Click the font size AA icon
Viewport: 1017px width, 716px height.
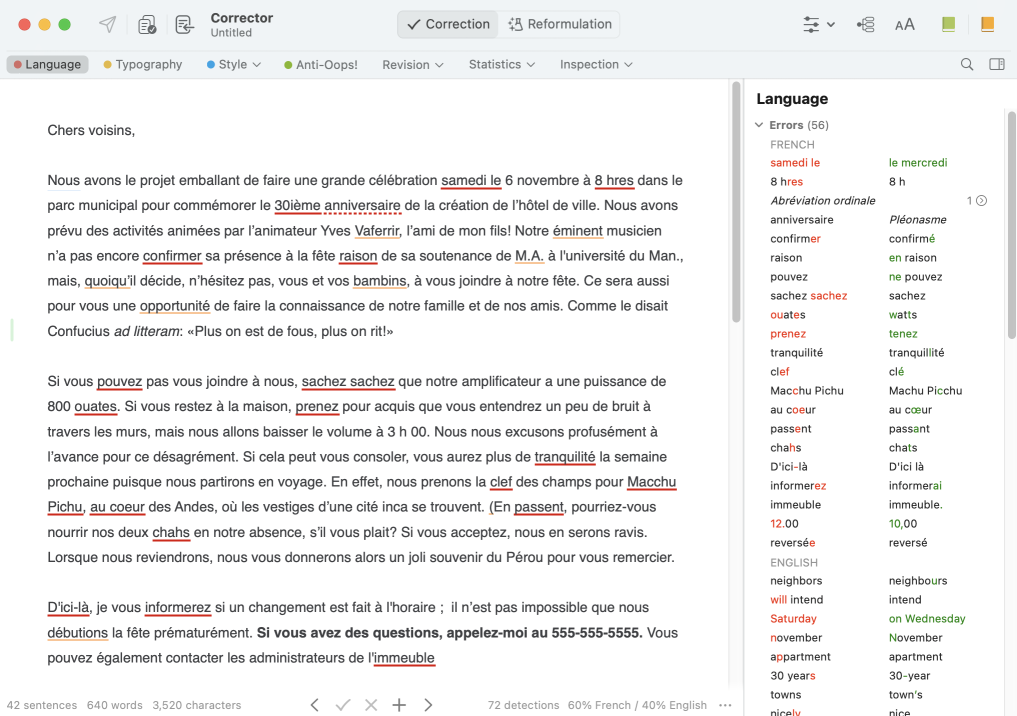(905, 25)
